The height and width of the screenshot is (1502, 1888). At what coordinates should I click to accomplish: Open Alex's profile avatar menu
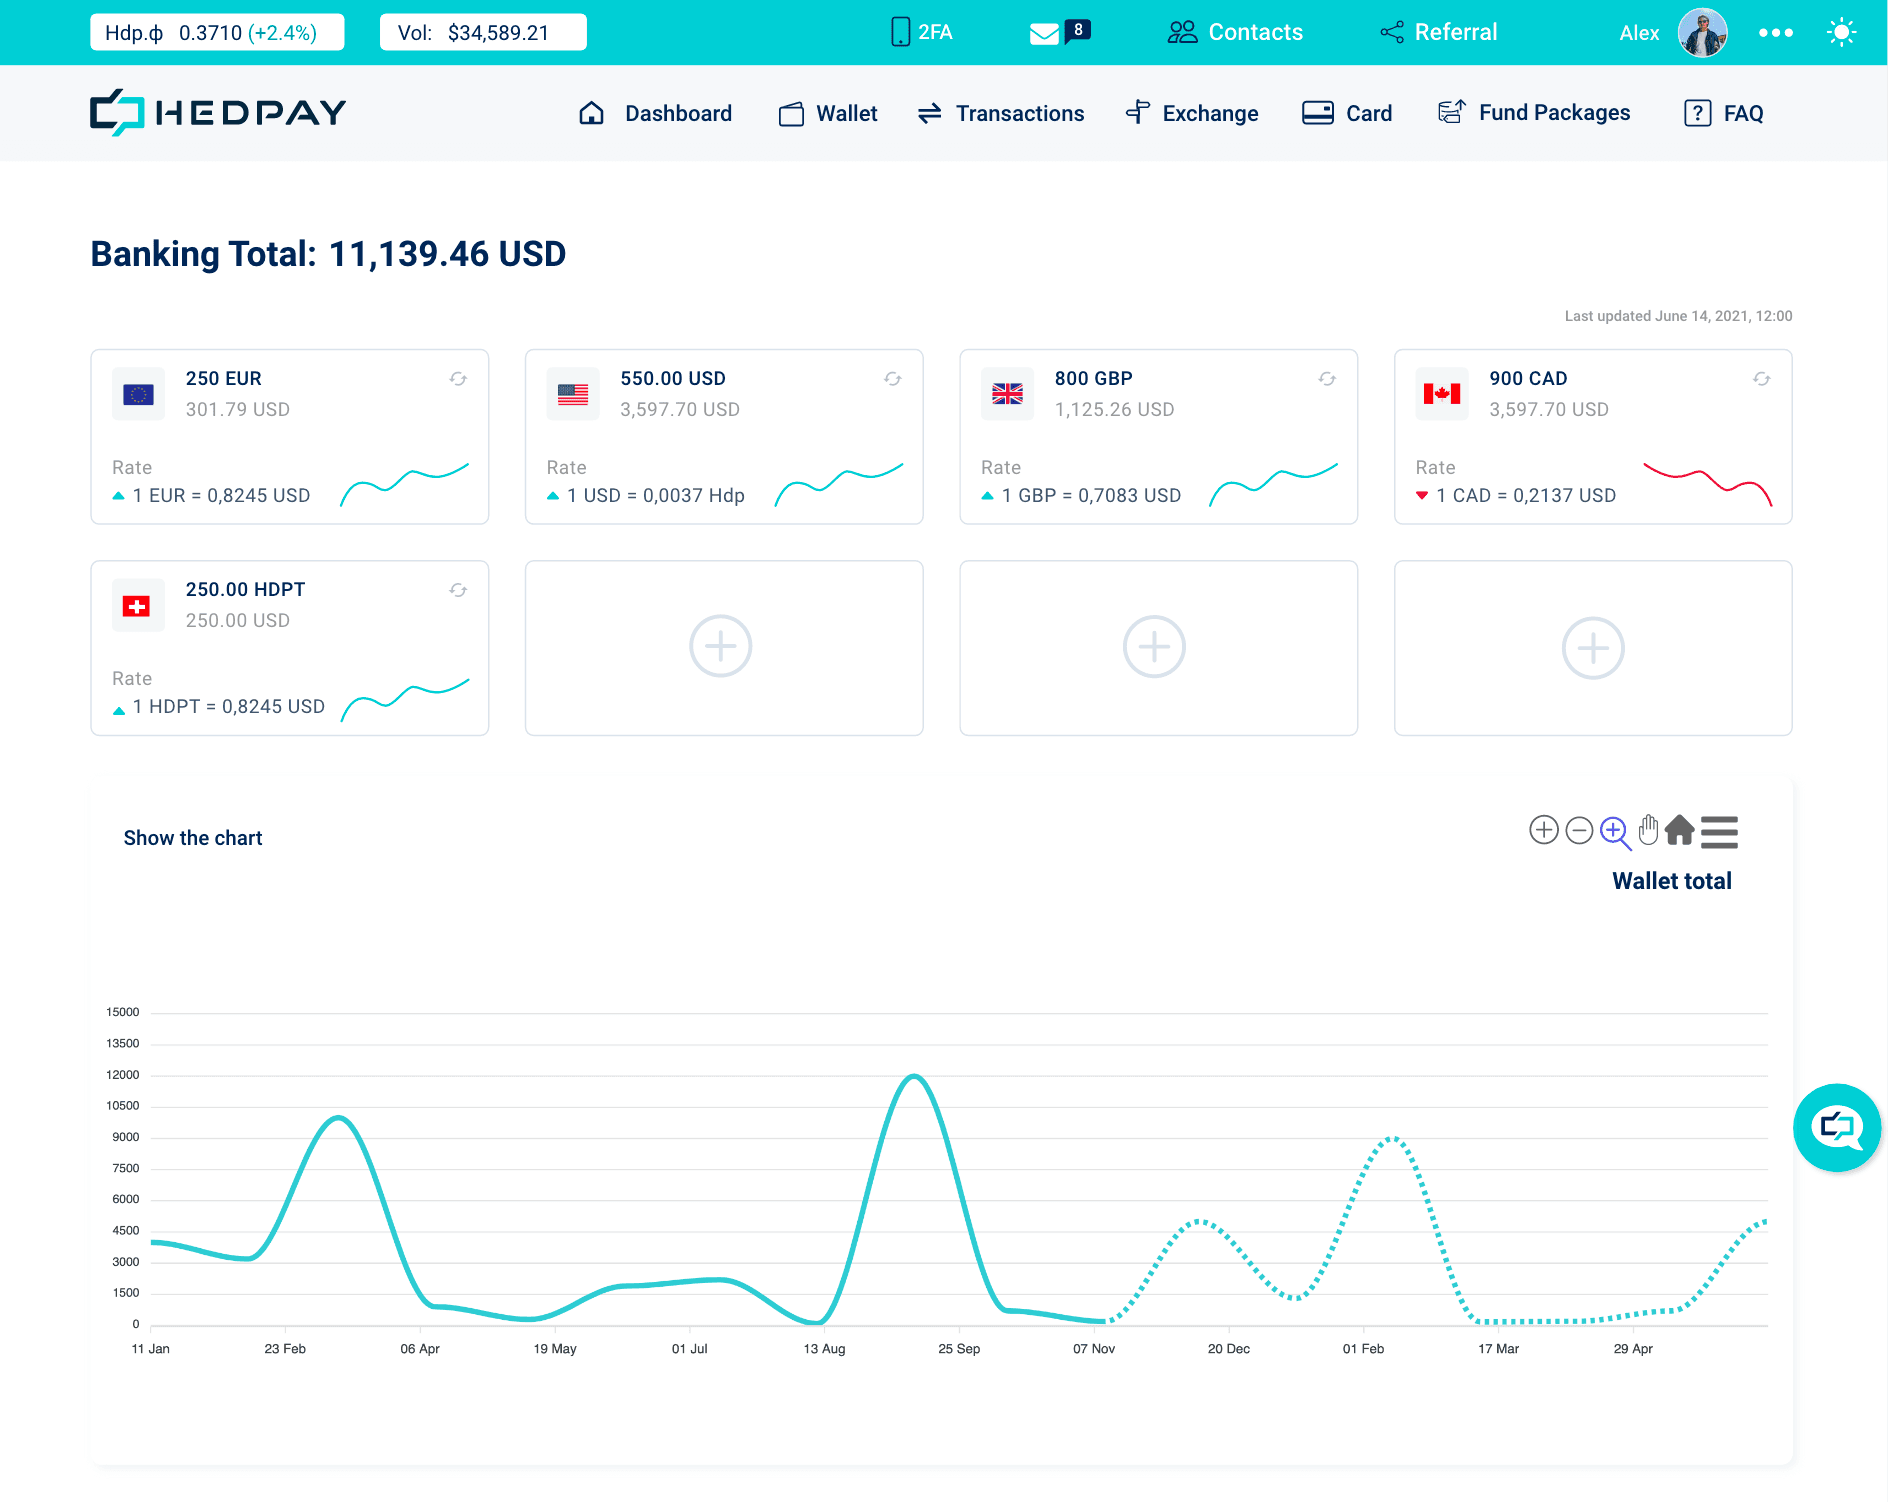point(1703,33)
